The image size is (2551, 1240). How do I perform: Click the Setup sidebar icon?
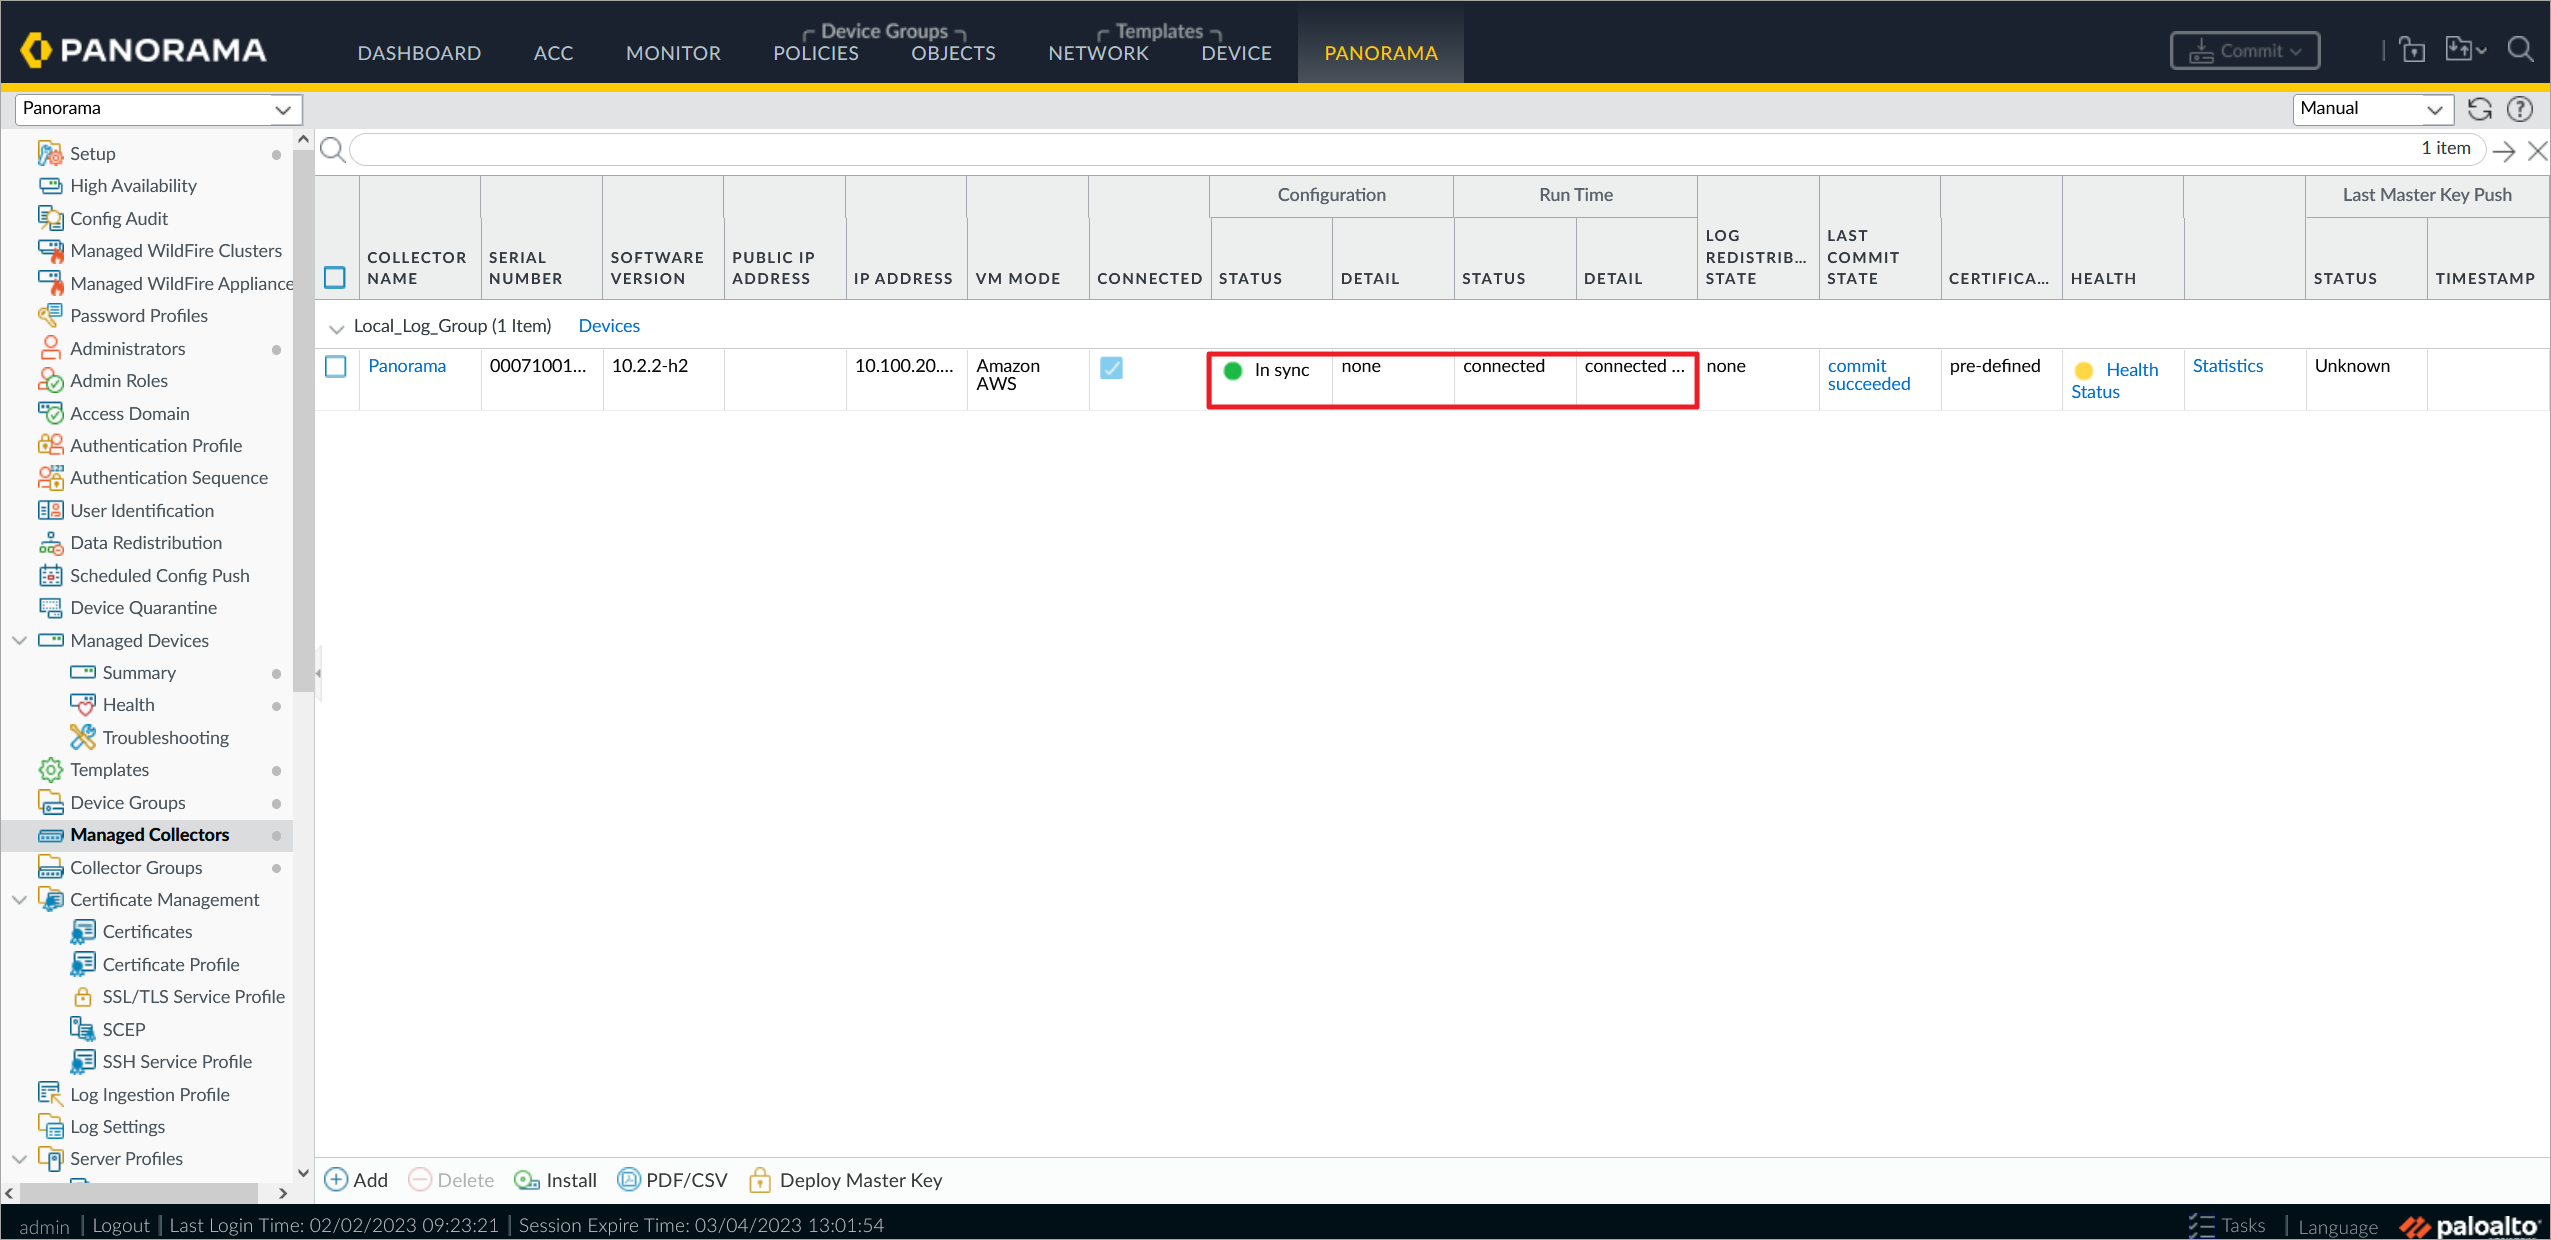(50, 153)
